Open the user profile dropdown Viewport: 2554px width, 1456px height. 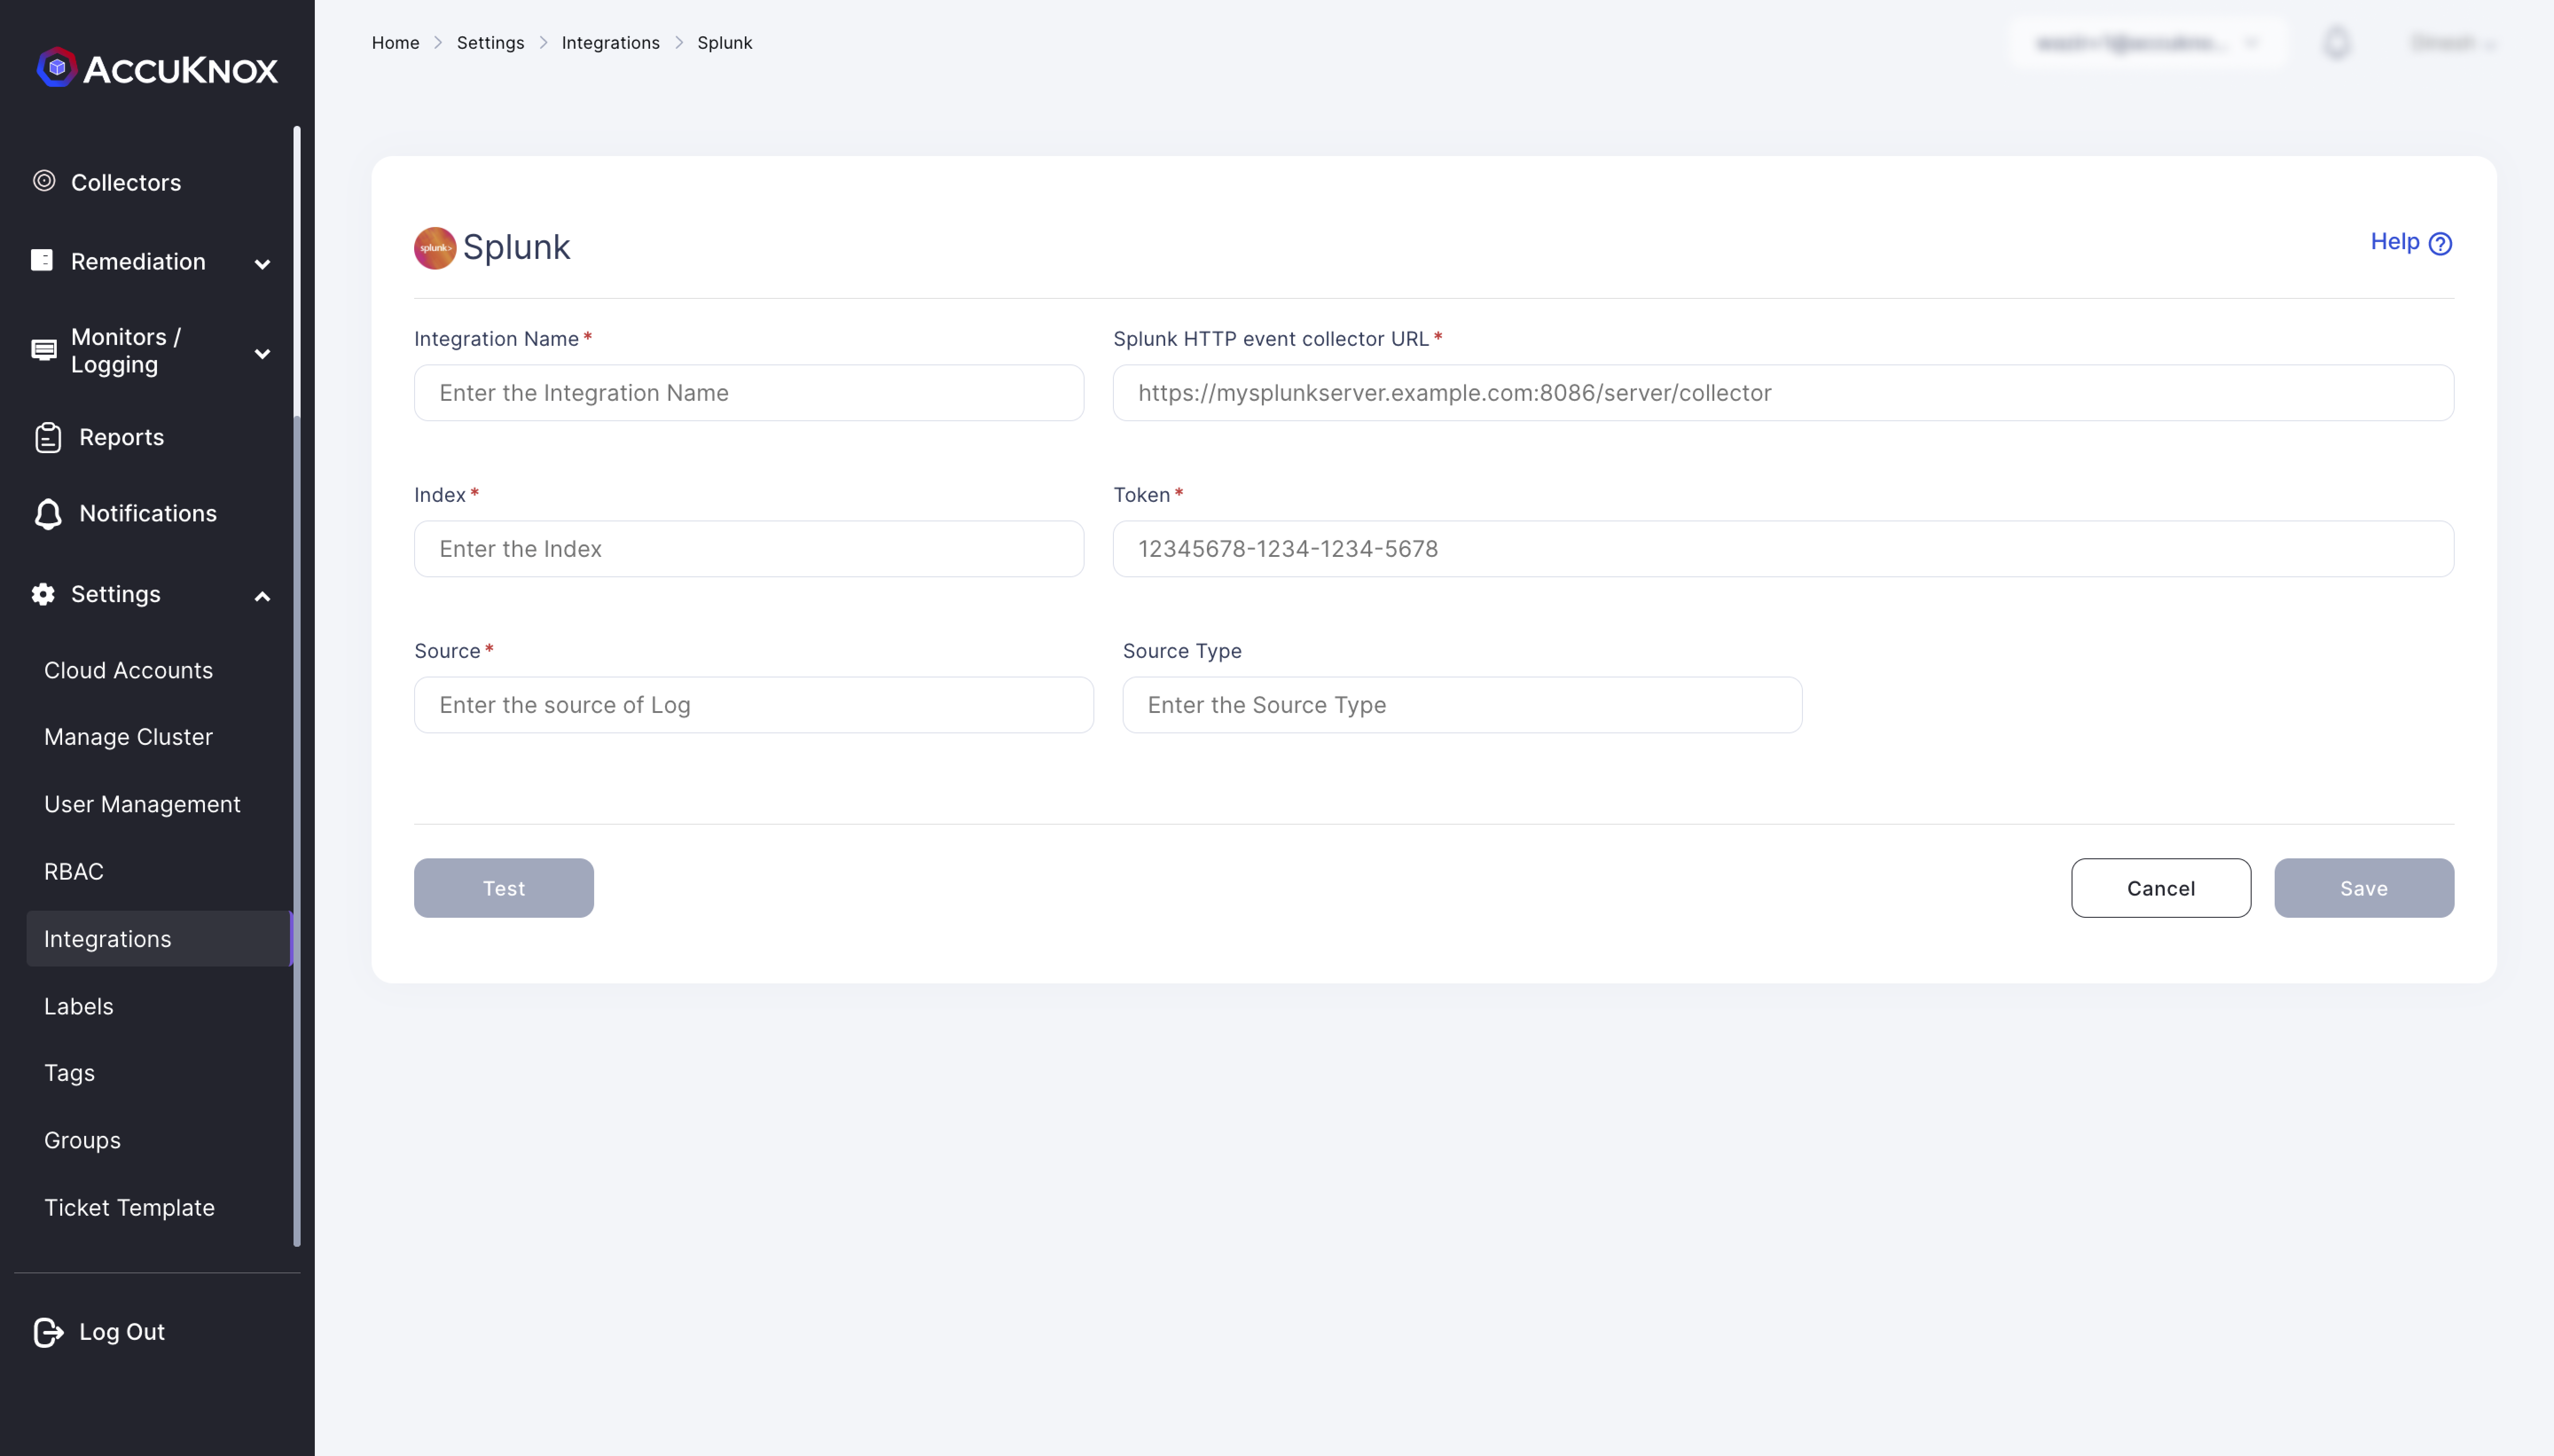[2454, 43]
